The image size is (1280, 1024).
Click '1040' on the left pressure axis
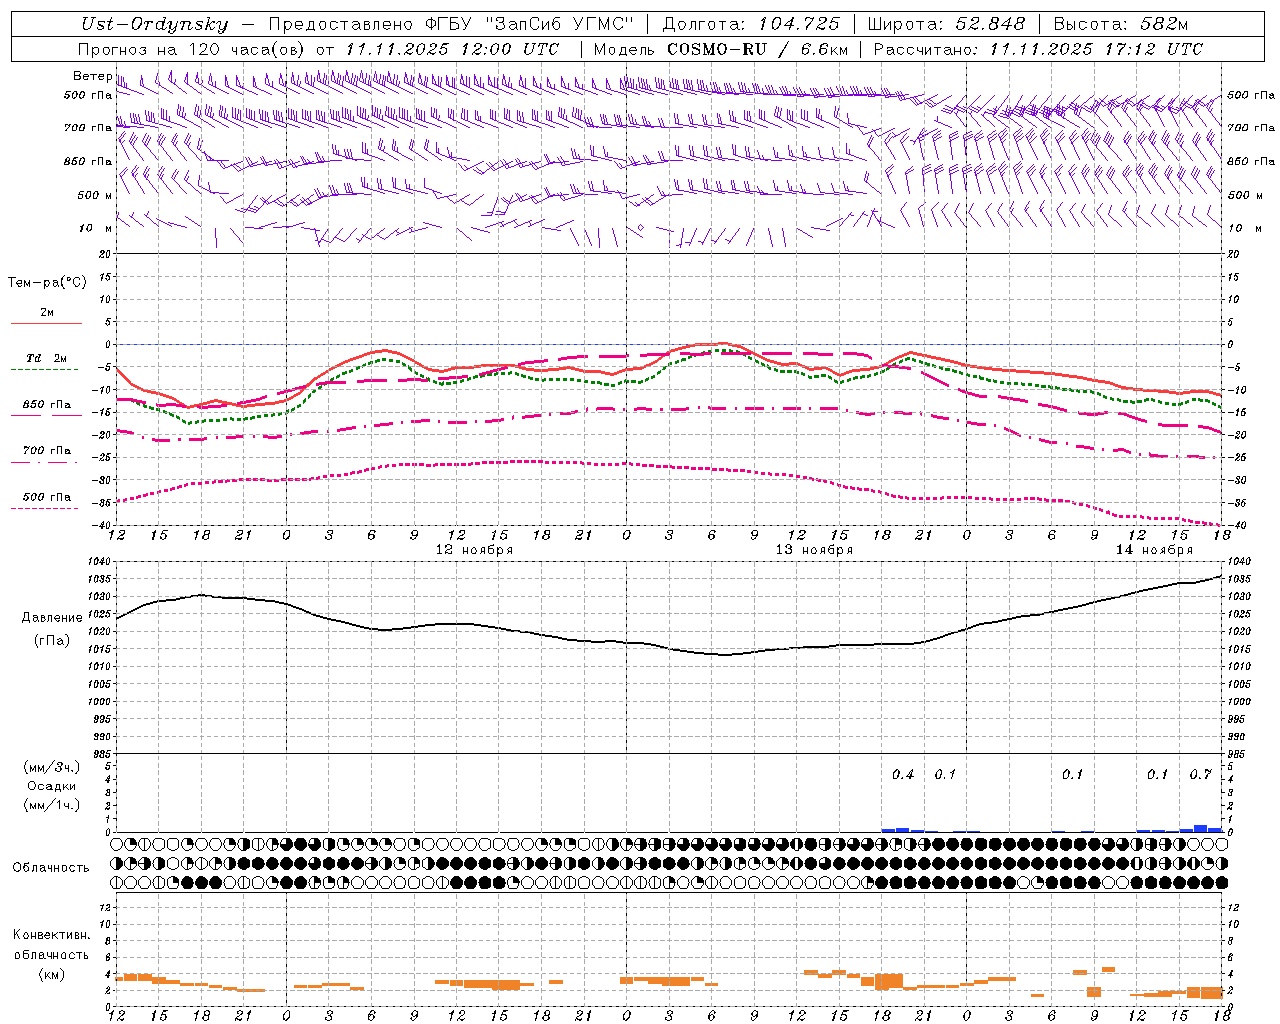[x=100, y=562]
